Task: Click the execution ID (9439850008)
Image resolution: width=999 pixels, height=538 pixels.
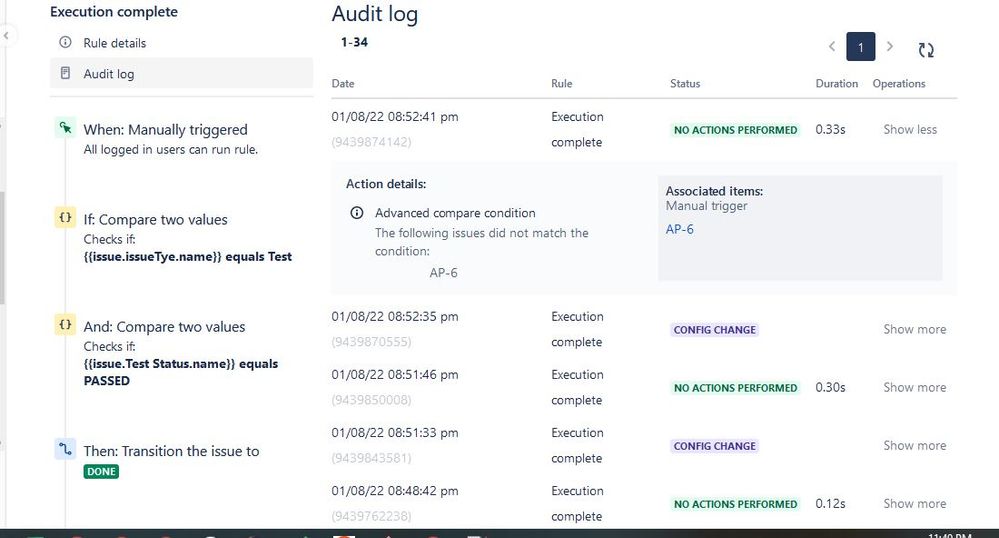Action: point(371,400)
